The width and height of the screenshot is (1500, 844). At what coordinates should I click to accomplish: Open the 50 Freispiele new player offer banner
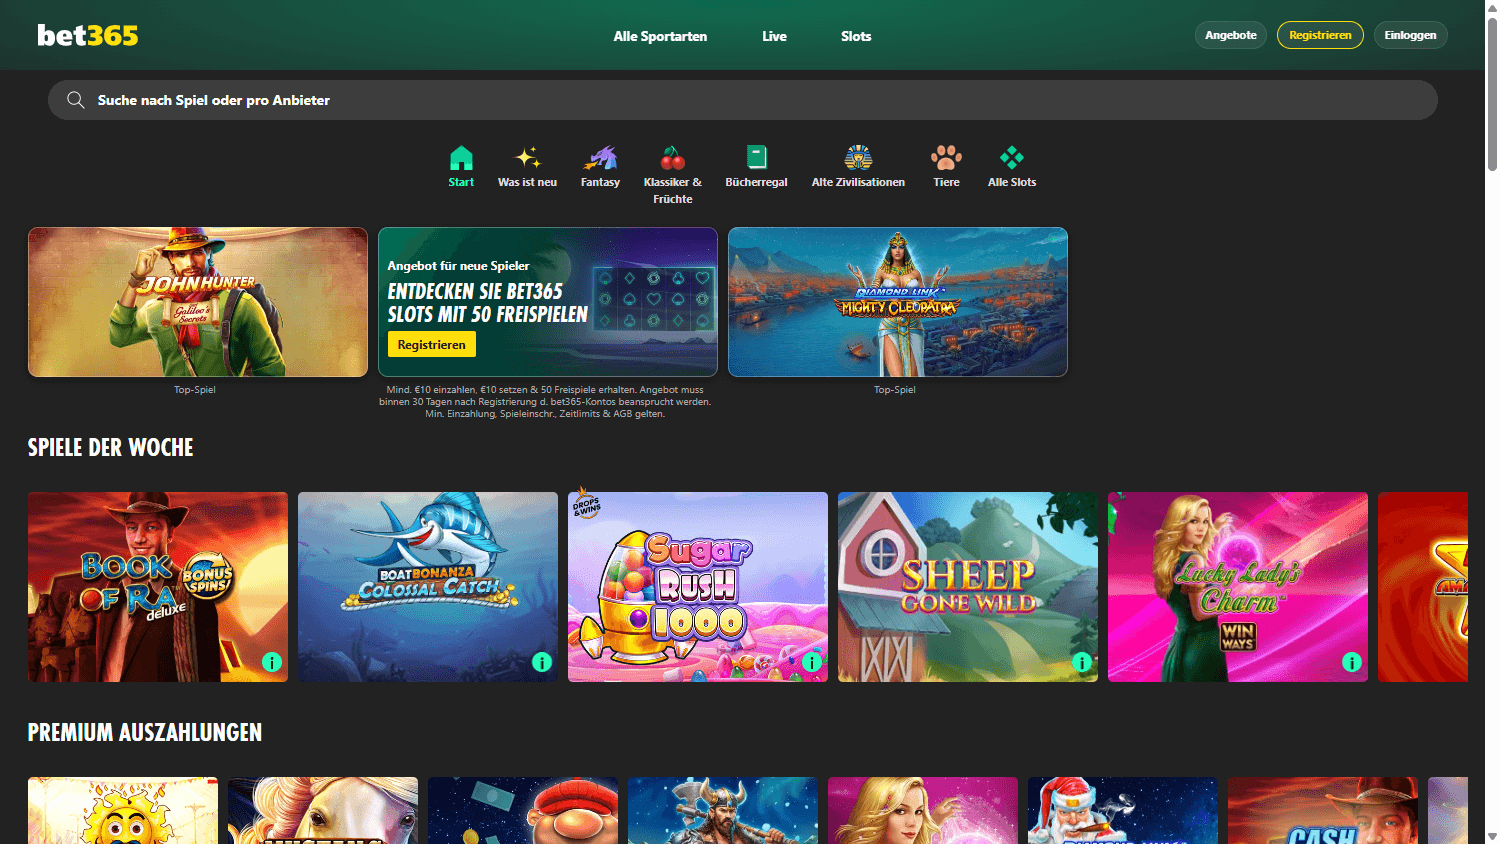pyautogui.click(x=548, y=302)
